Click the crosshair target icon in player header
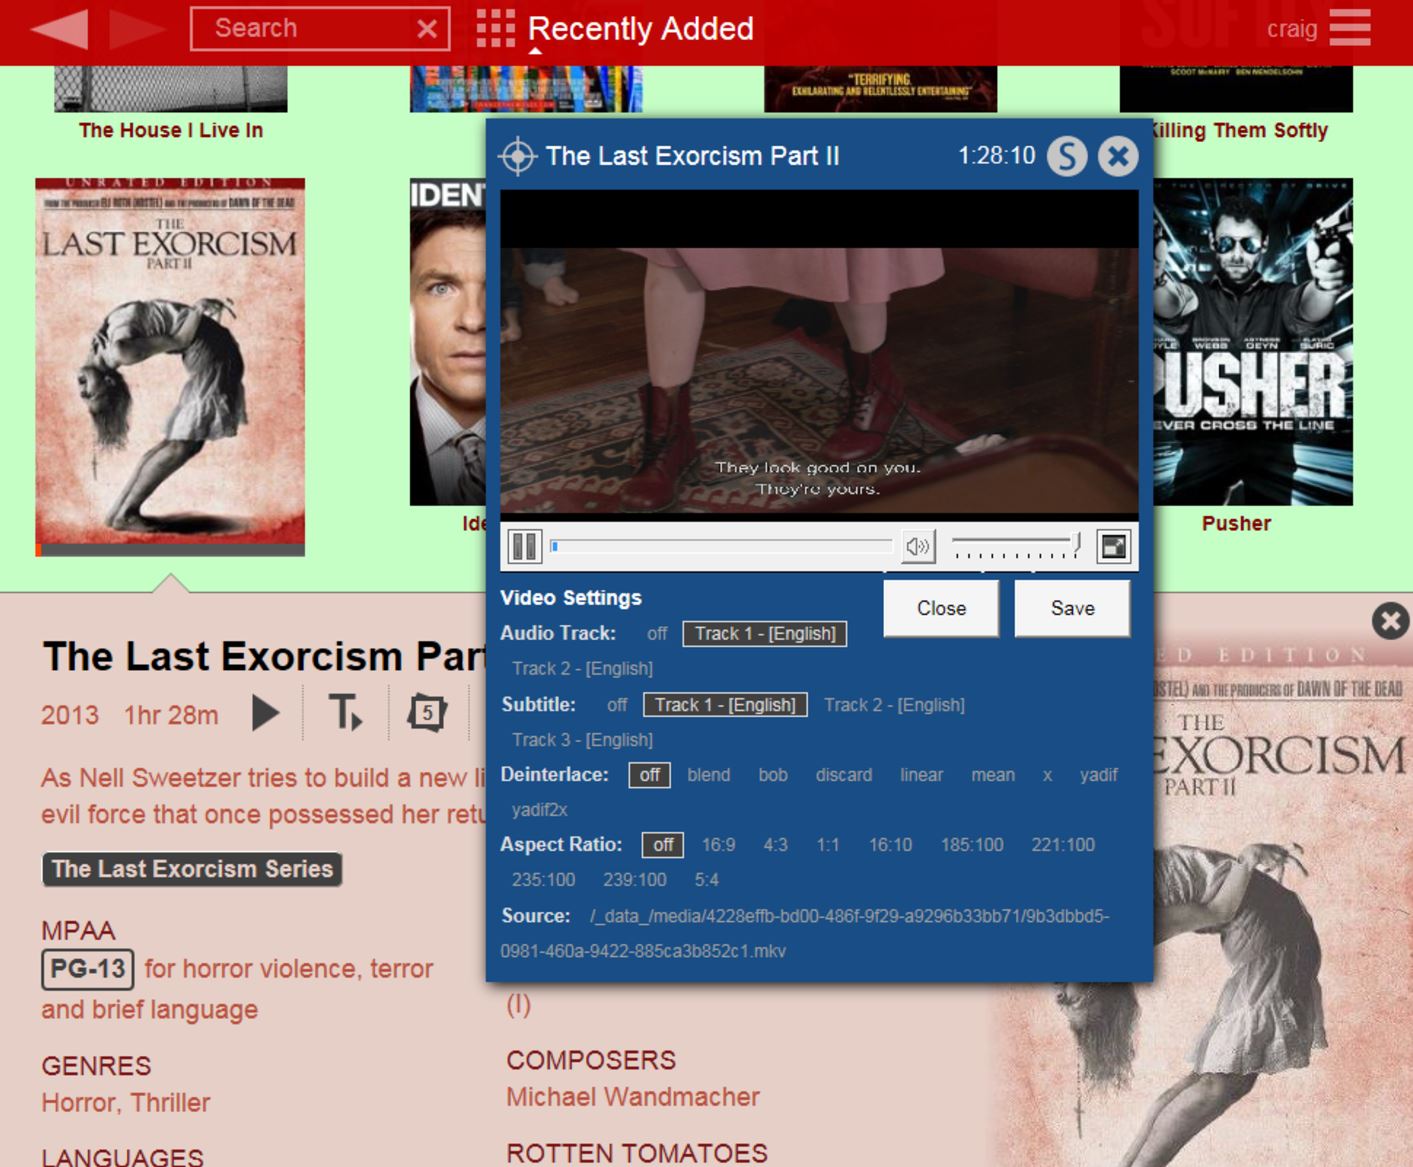The width and height of the screenshot is (1413, 1167). pyautogui.click(x=518, y=157)
